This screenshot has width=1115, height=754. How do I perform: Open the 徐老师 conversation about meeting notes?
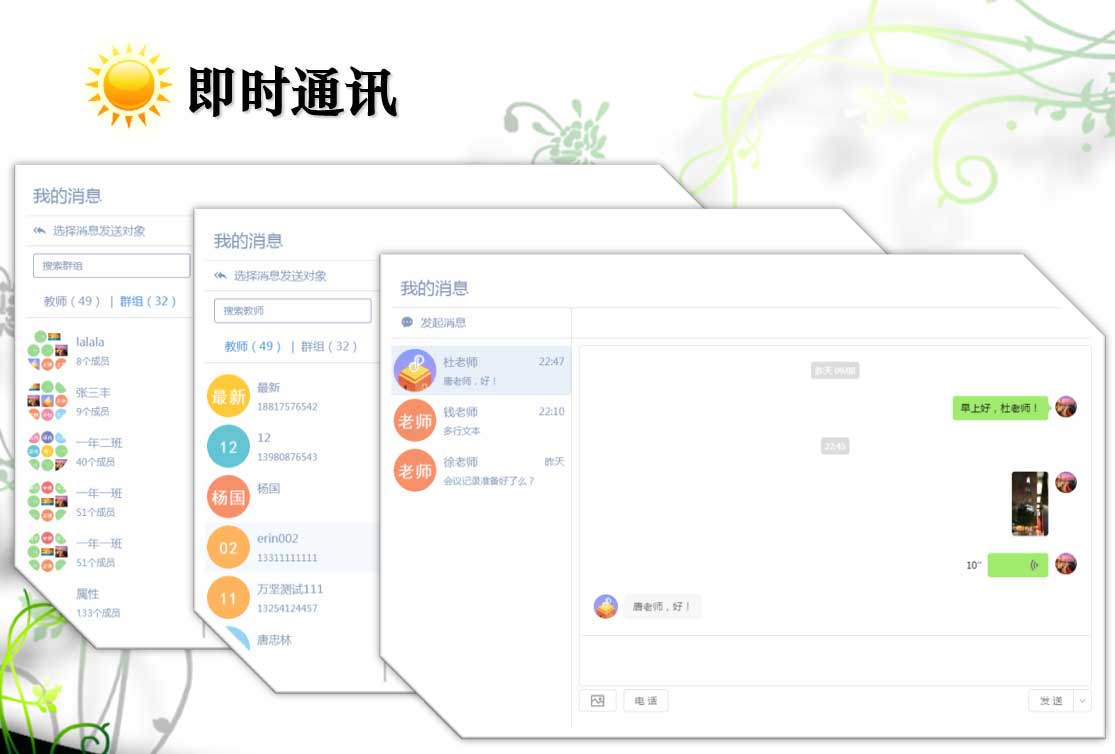(488, 471)
